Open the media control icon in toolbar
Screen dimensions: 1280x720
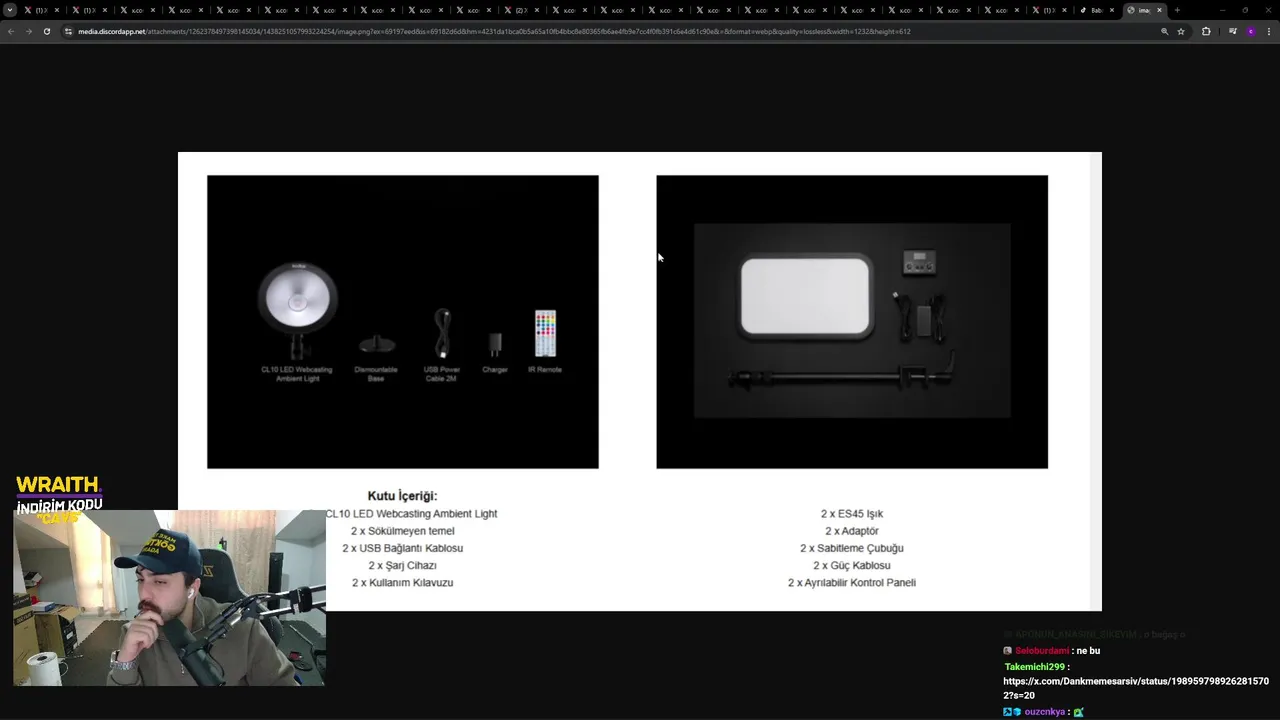pyautogui.click(x=1233, y=31)
